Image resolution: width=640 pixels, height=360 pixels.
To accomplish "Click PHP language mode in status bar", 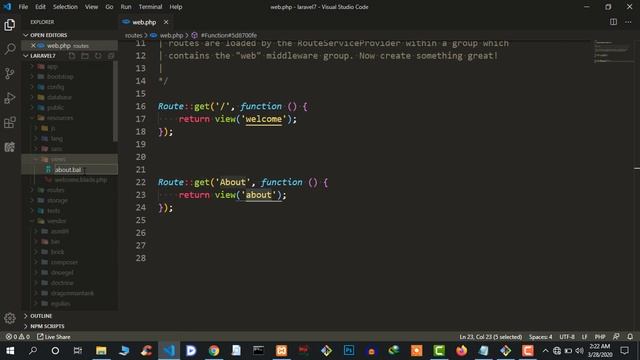I will [x=600, y=337].
